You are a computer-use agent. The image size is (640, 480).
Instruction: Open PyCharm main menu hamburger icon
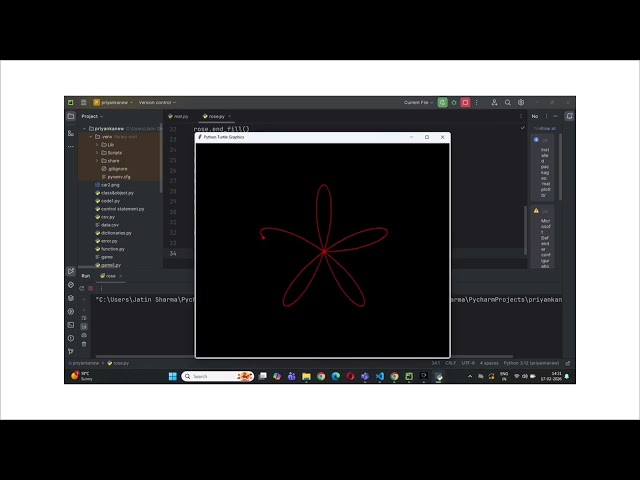pos(83,102)
